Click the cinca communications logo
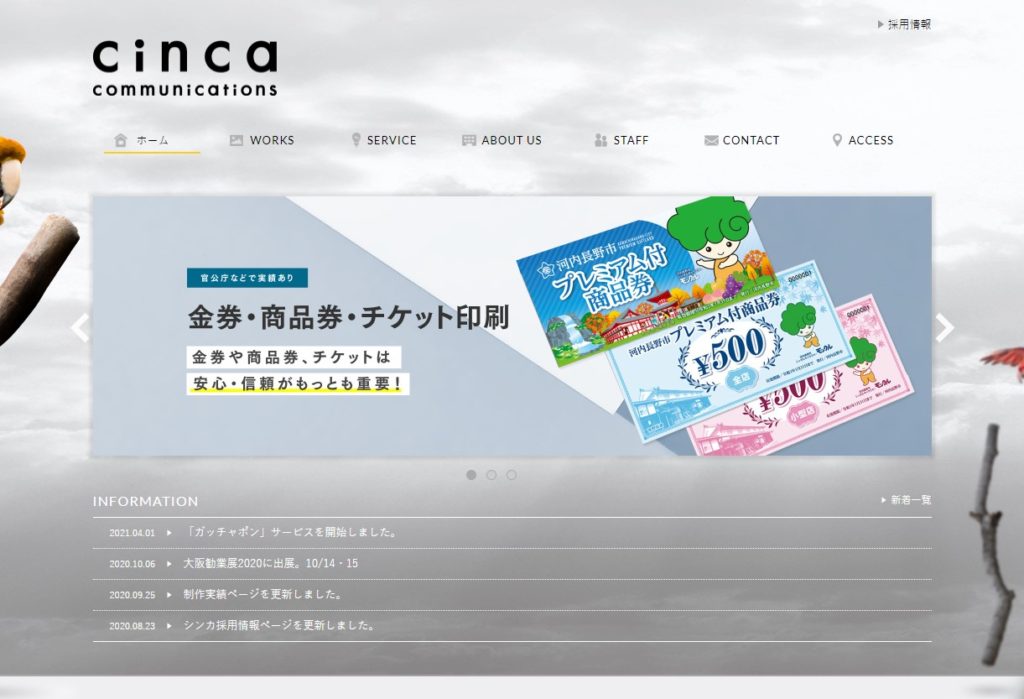This screenshot has height=699, width=1024. point(185,68)
